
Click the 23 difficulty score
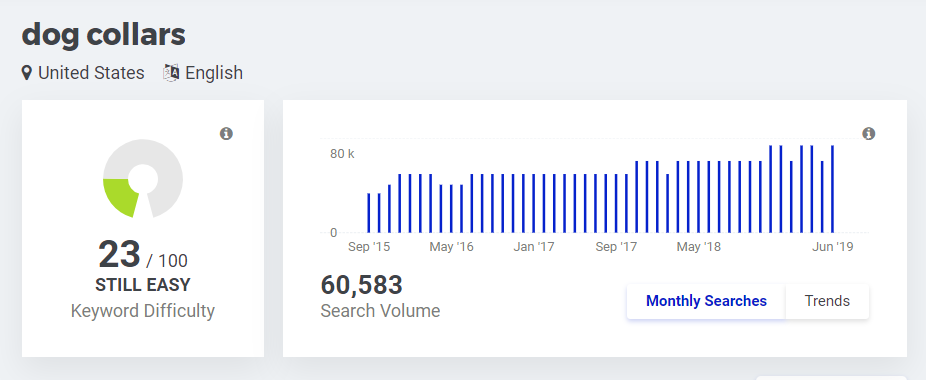click(x=119, y=254)
